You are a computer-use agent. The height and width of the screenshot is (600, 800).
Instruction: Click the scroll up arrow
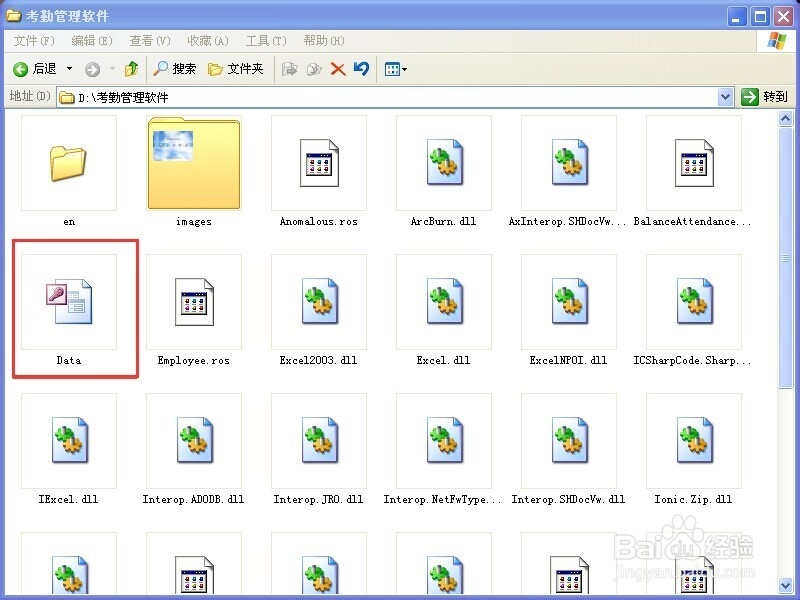click(x=785, y=119)
